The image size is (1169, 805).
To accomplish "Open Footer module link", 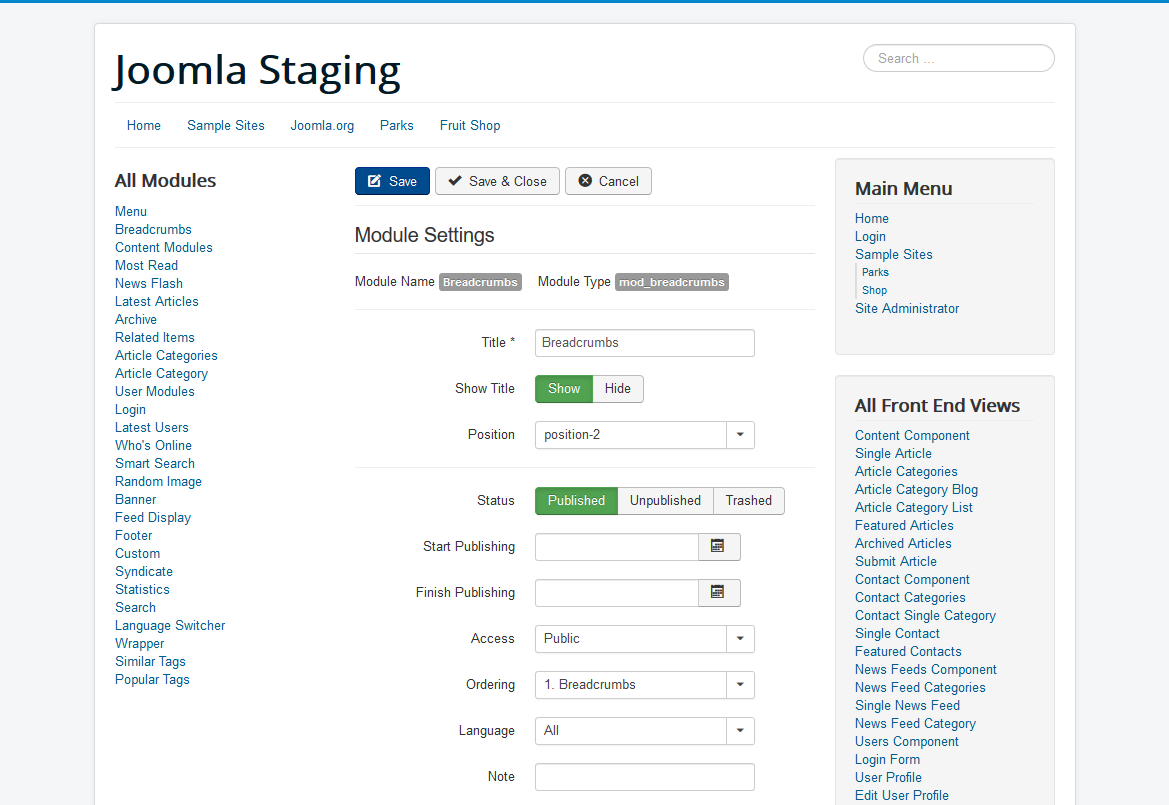I will (x=133, y=535).
